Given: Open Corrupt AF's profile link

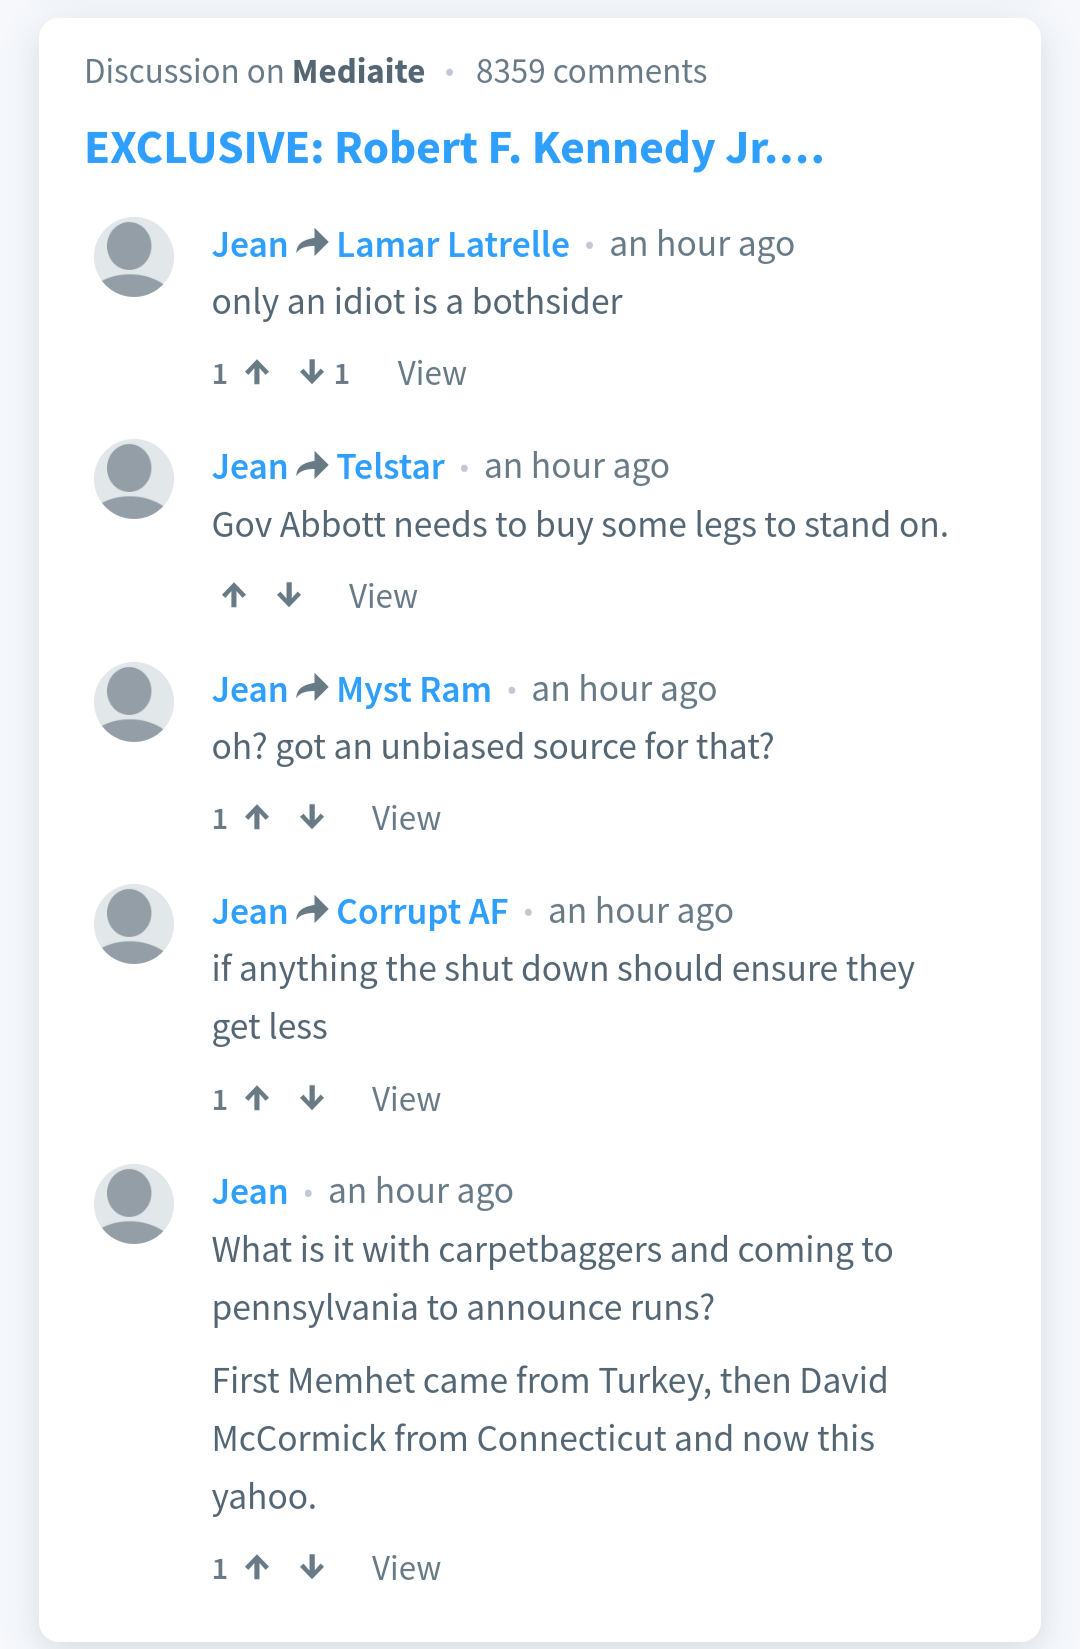Looking at the screenshot, I should tap(422, 912).
